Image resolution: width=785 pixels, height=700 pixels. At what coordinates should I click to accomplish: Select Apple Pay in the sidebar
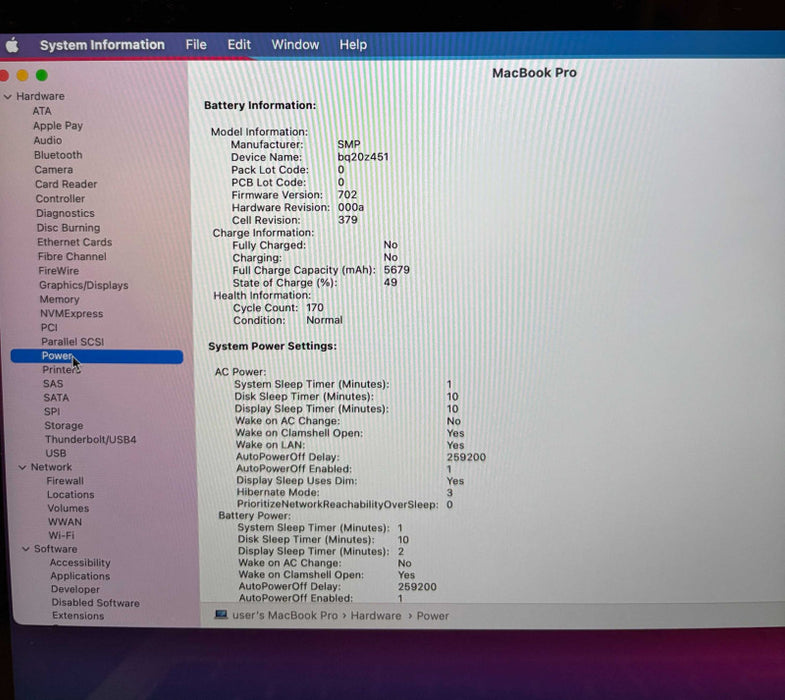coord(58,126)
